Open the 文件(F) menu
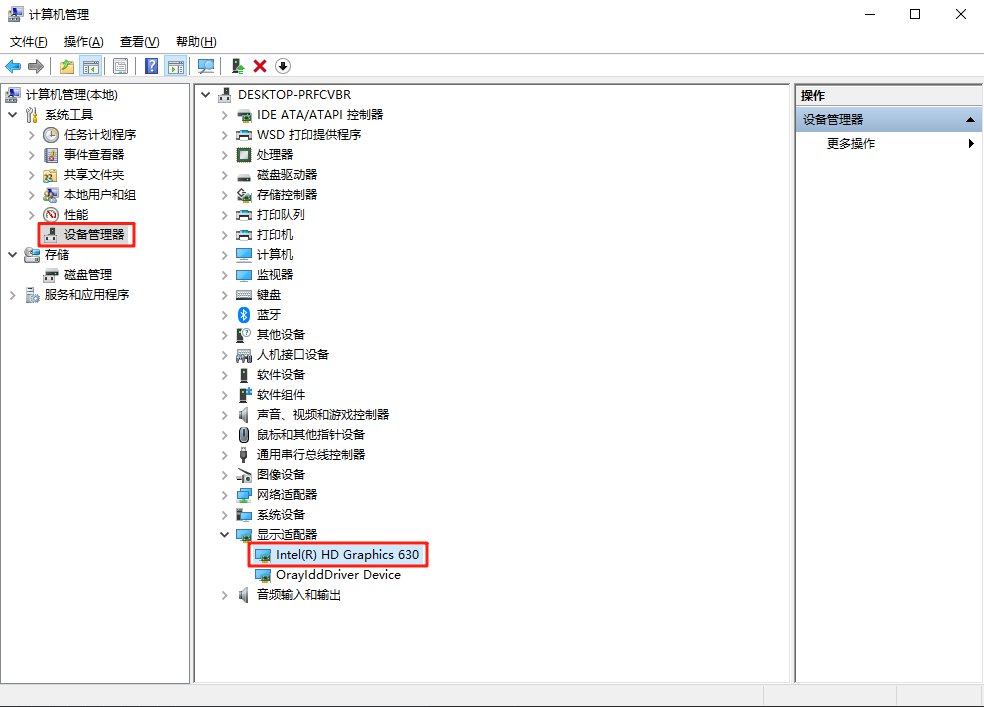 click(x=28, y=41)
